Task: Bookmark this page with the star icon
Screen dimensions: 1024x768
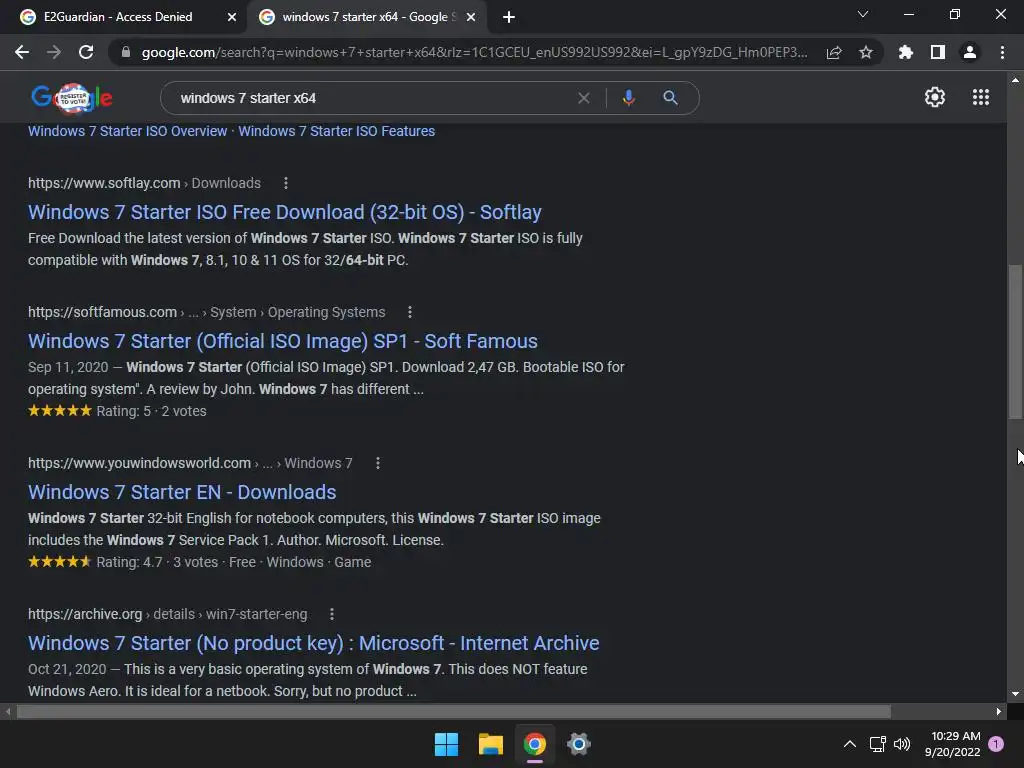Action: 866,52
